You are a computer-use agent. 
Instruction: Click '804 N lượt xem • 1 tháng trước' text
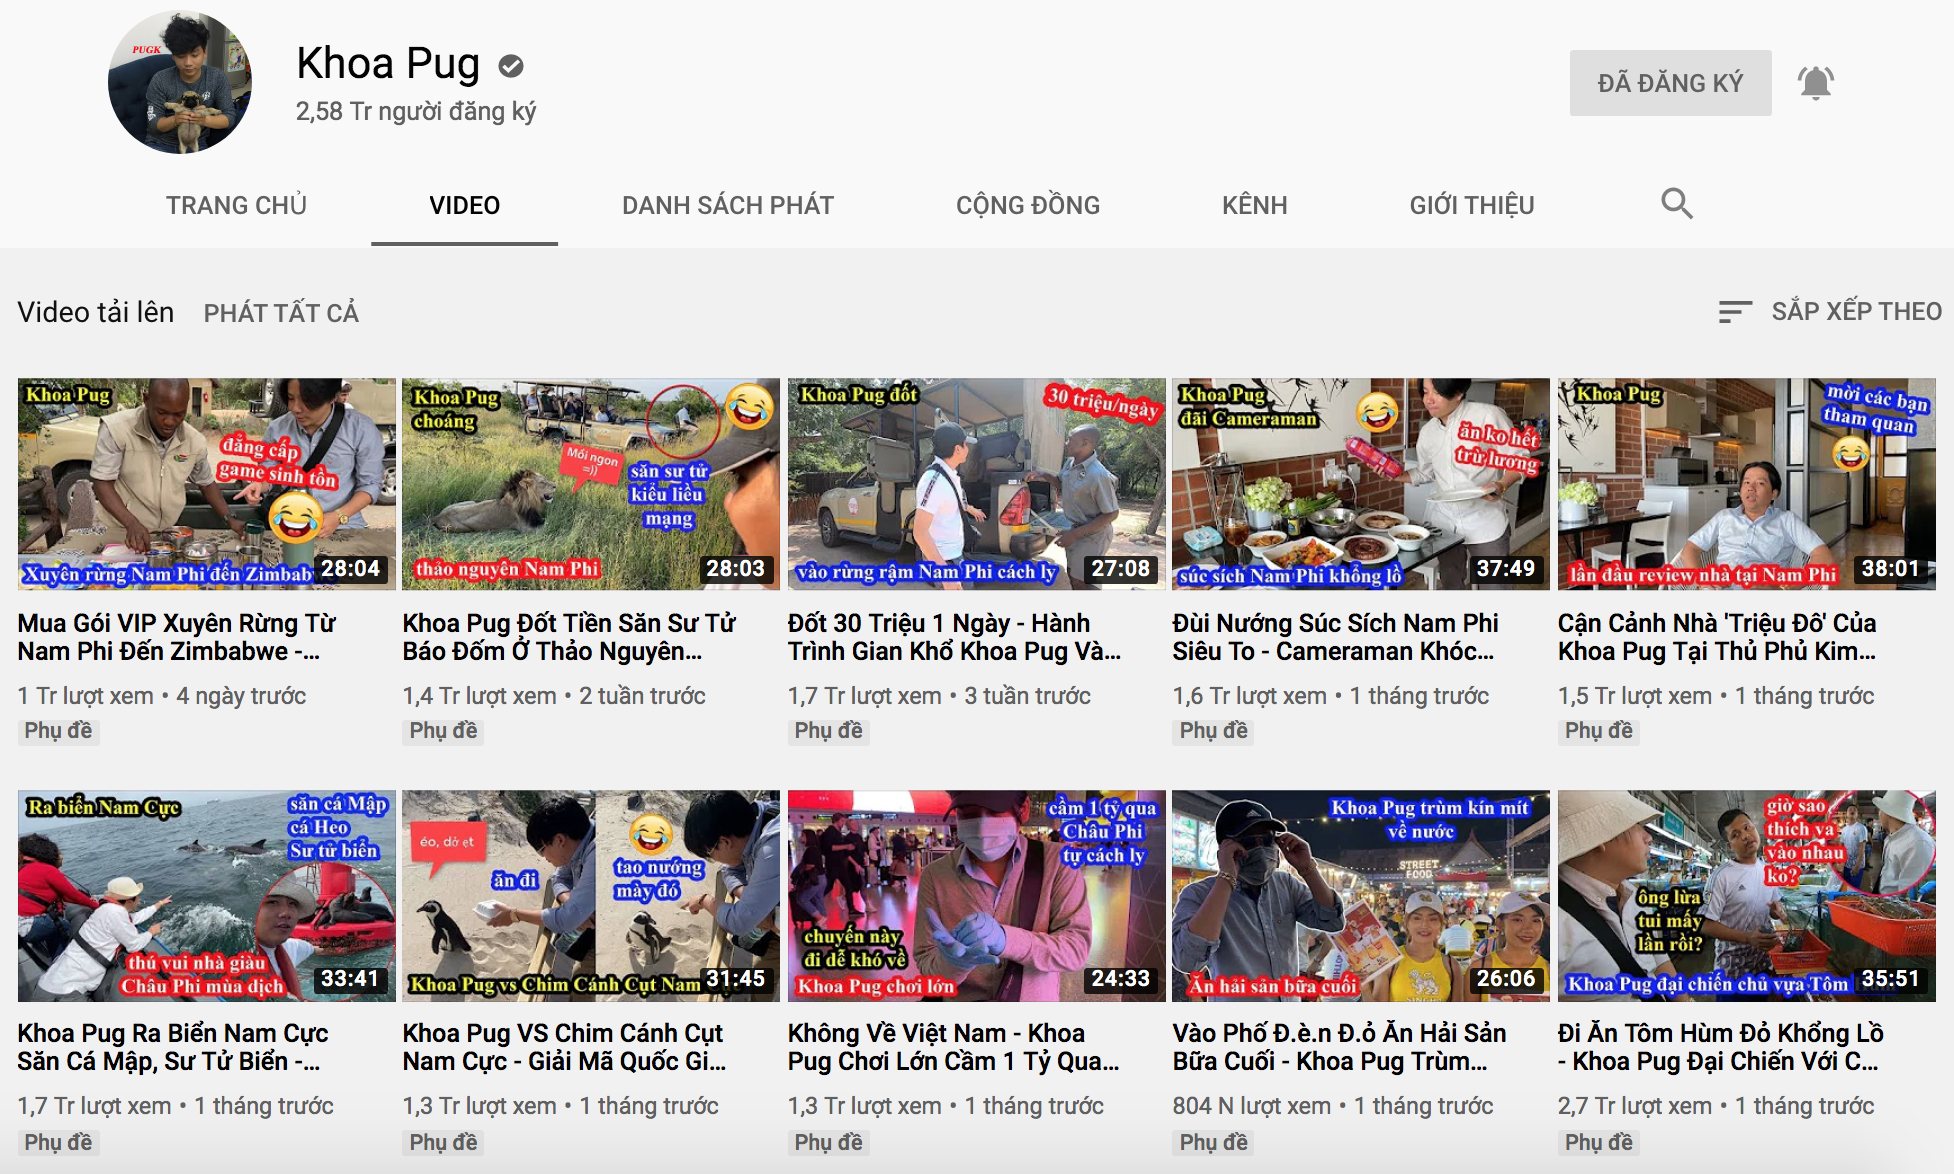point(1333,1106)
